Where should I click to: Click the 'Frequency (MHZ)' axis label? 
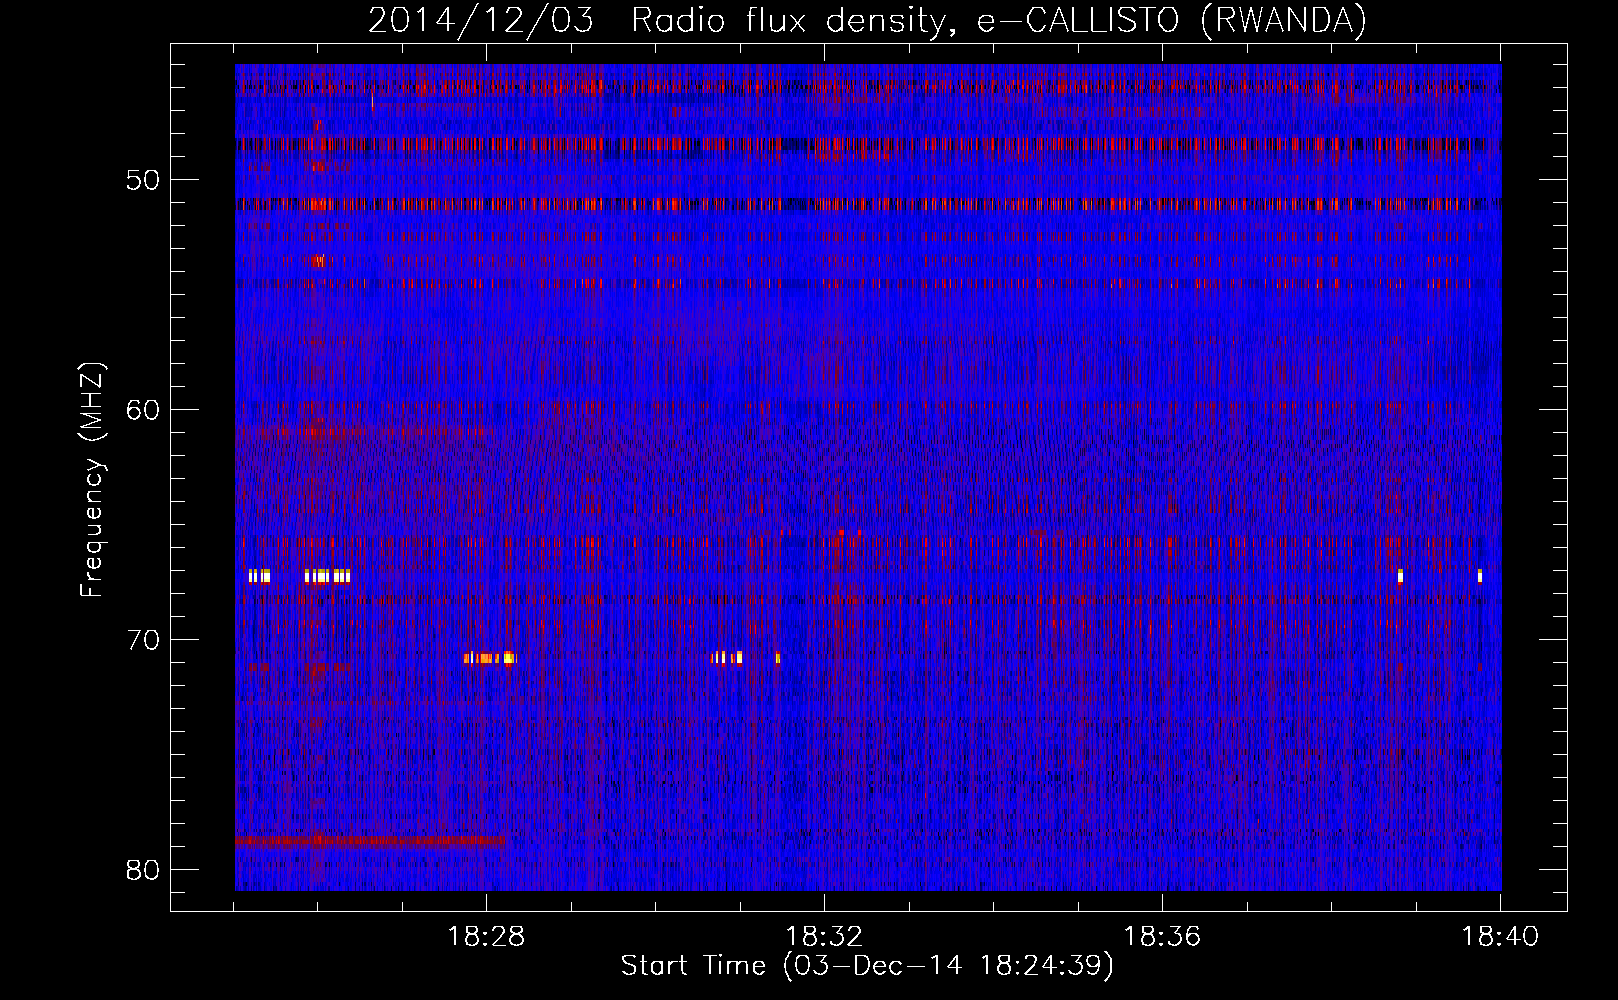tap(92, 480)
